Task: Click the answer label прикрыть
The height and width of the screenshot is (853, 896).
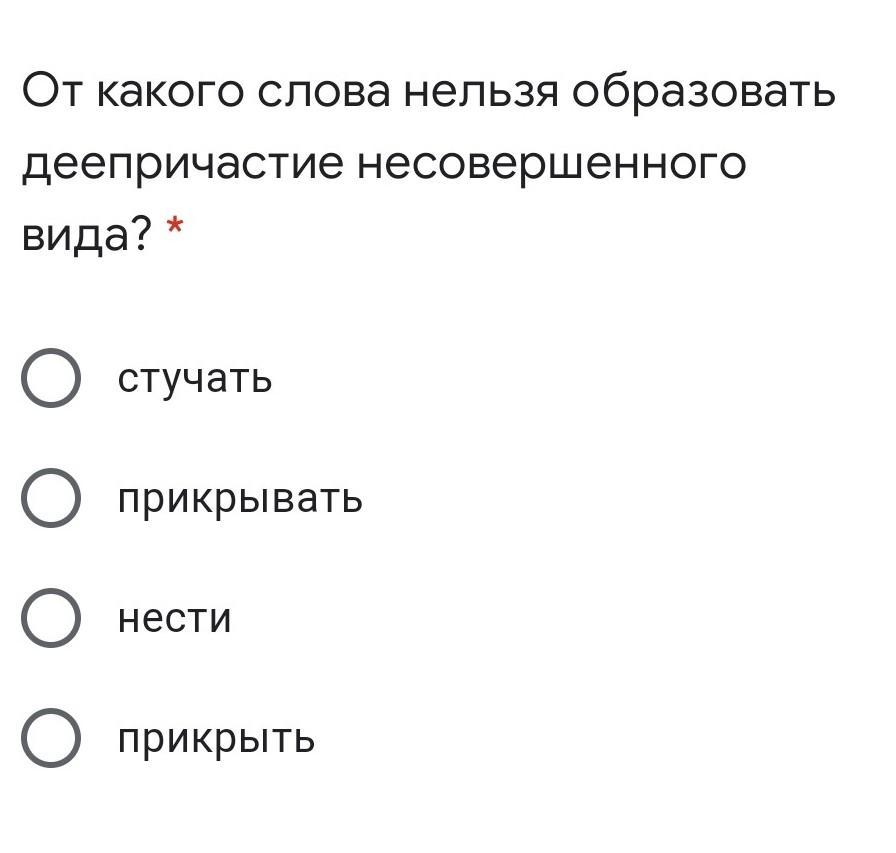Action: [x=216, y=739]
